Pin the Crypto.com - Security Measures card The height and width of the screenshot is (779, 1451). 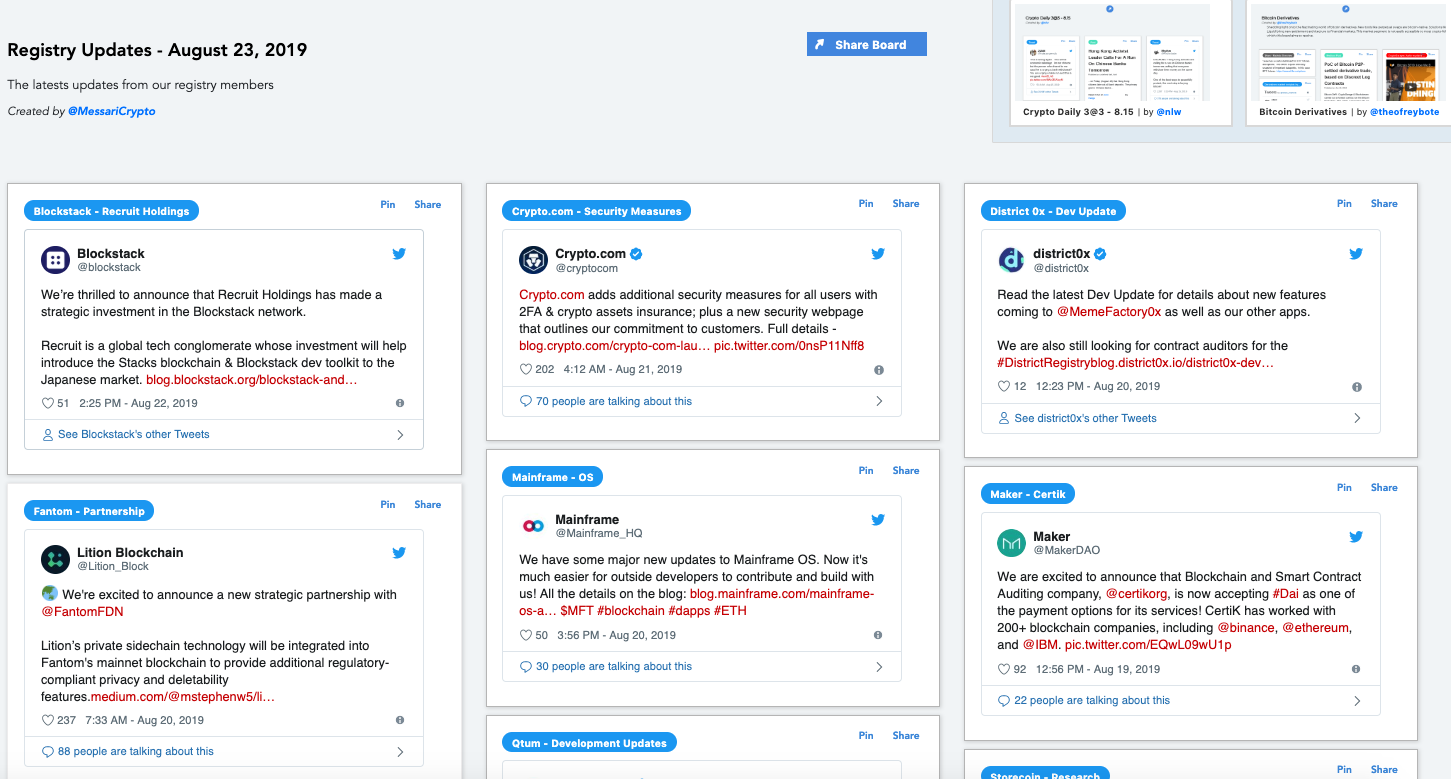click(x=866, y=203)
